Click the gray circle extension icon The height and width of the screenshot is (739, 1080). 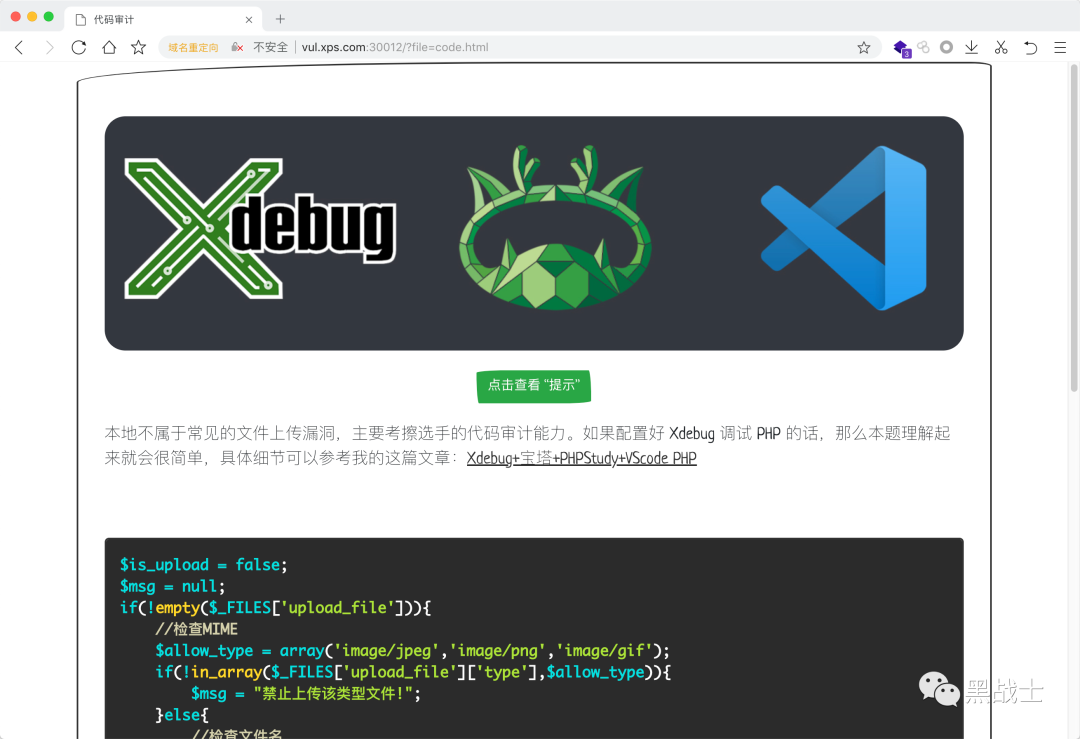(946, 48)
